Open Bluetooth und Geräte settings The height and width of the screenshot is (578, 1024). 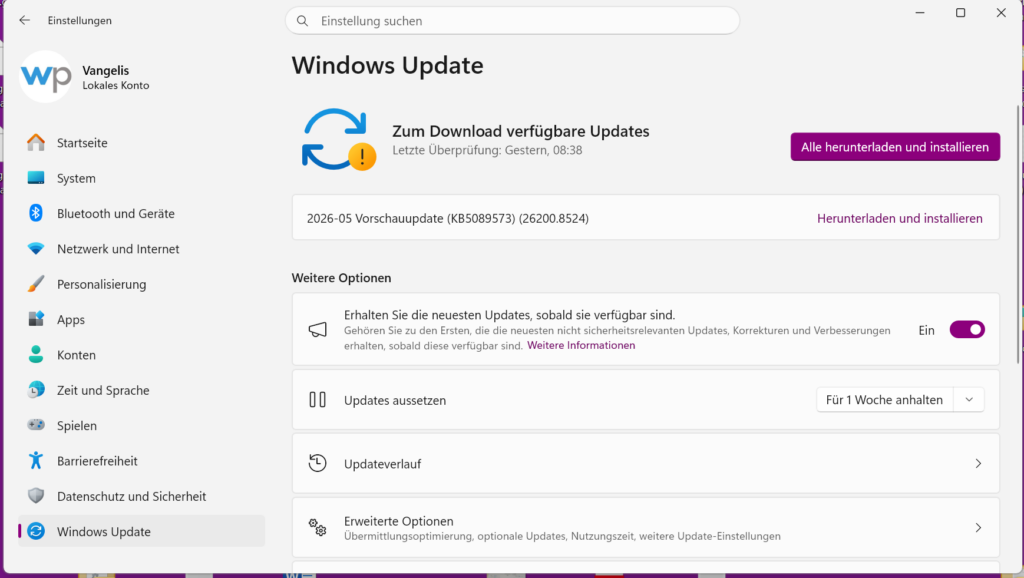tap(142, 213)
